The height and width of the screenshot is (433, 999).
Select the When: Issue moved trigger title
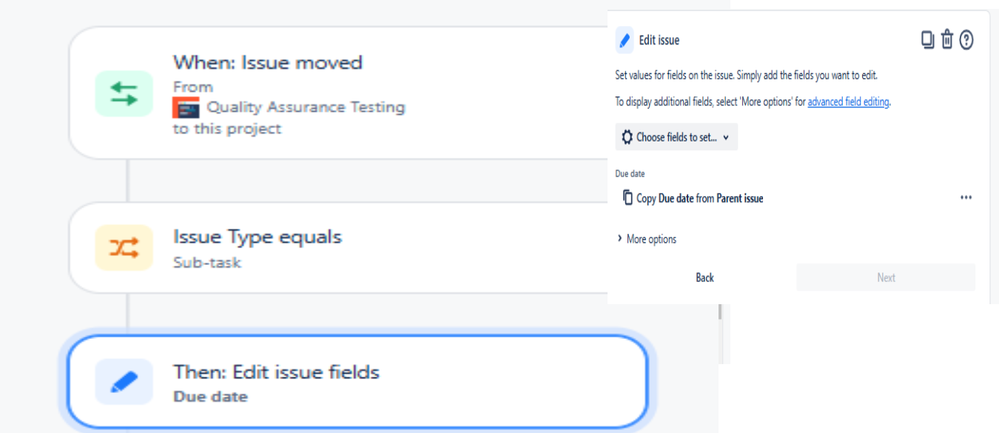coord(268,63)
